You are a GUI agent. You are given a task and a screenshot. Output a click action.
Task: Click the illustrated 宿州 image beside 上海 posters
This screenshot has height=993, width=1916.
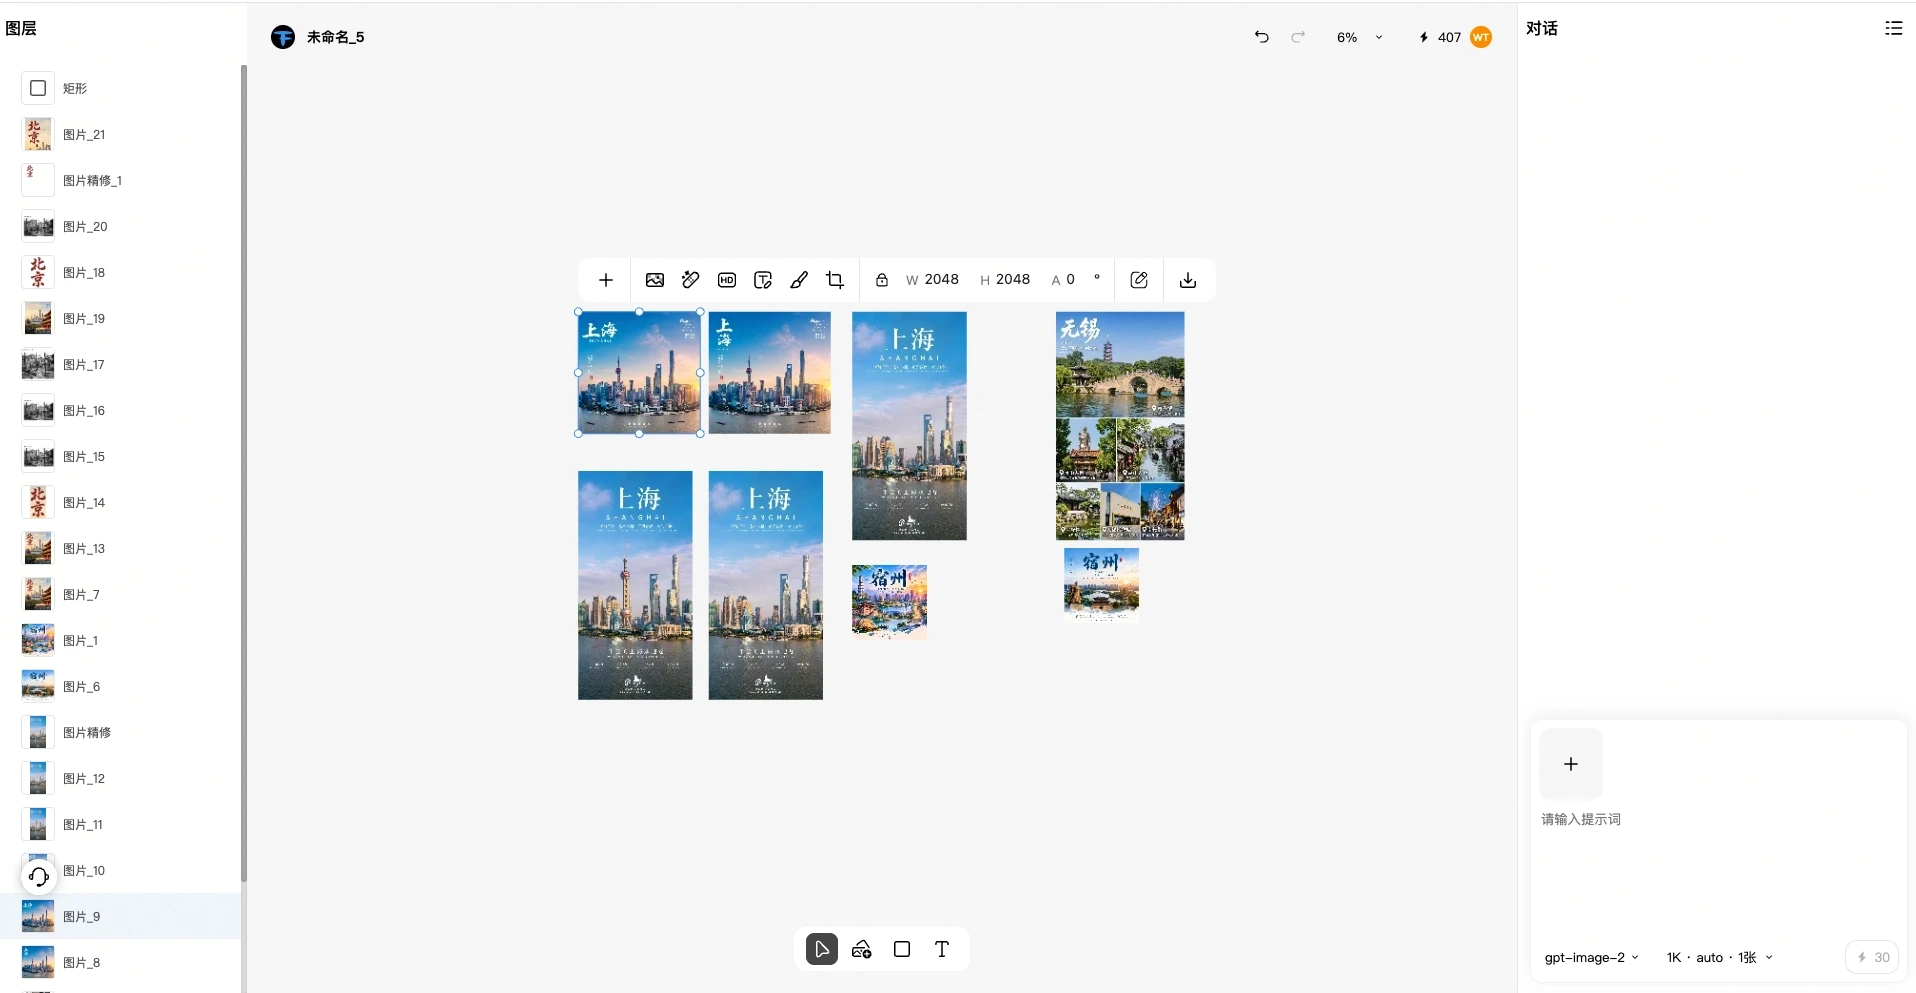[x=889, y=602]
